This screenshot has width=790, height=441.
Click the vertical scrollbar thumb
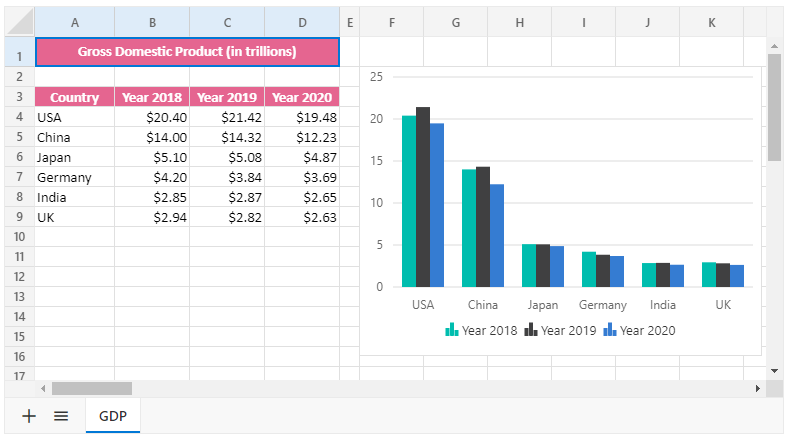[774, 107]
